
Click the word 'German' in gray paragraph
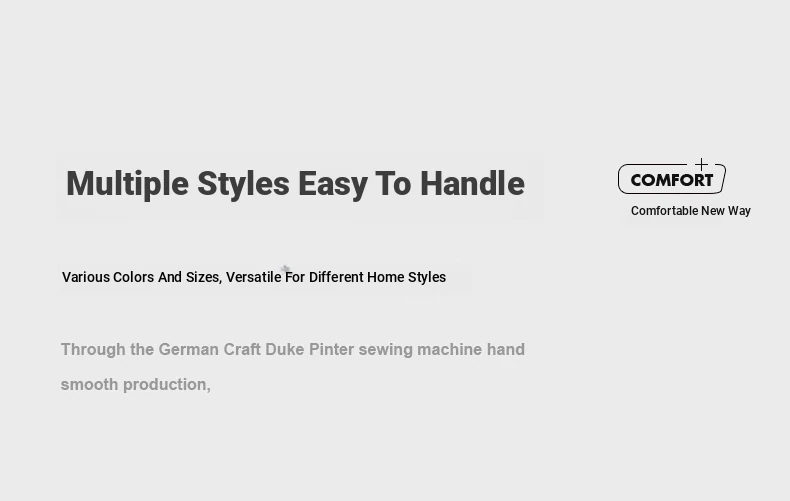(188, 349)
